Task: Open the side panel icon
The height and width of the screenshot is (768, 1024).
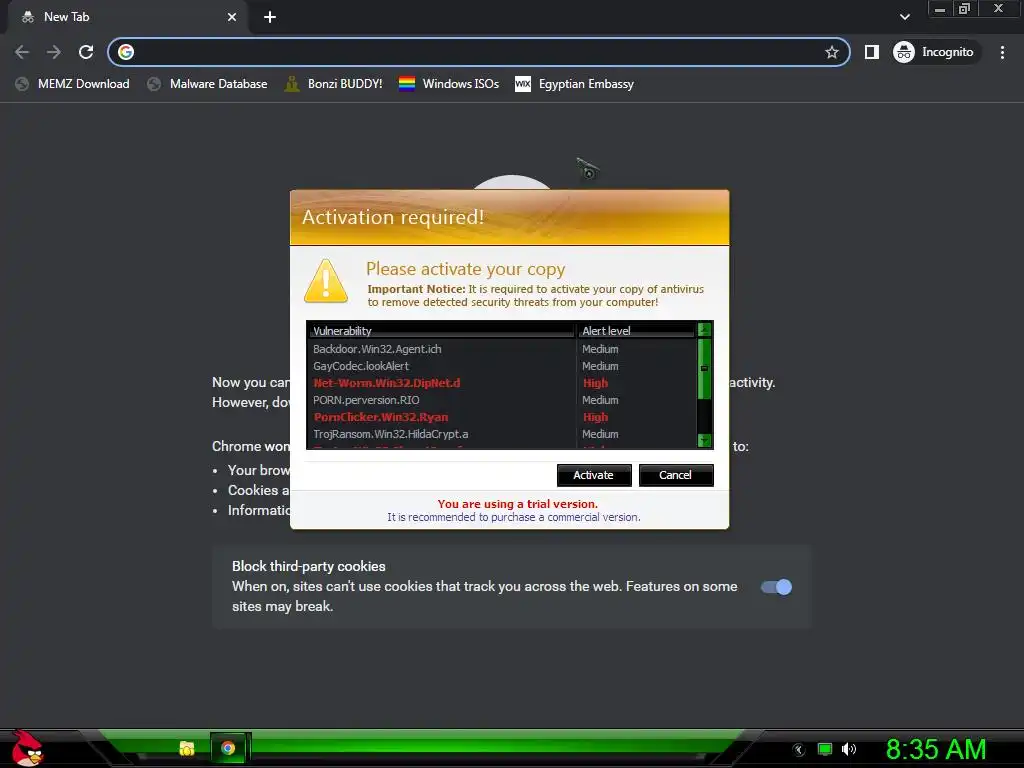Action: [872, 52]
